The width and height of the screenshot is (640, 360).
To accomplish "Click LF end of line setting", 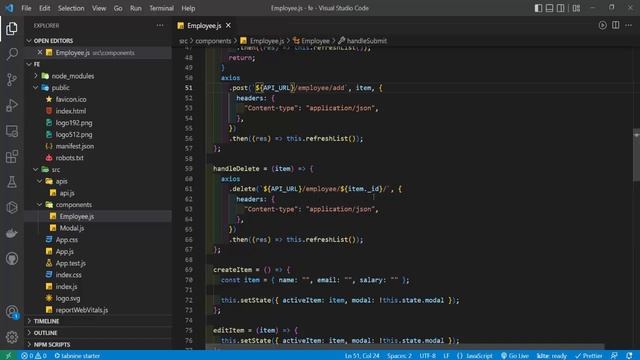I will tap(446, 356).
